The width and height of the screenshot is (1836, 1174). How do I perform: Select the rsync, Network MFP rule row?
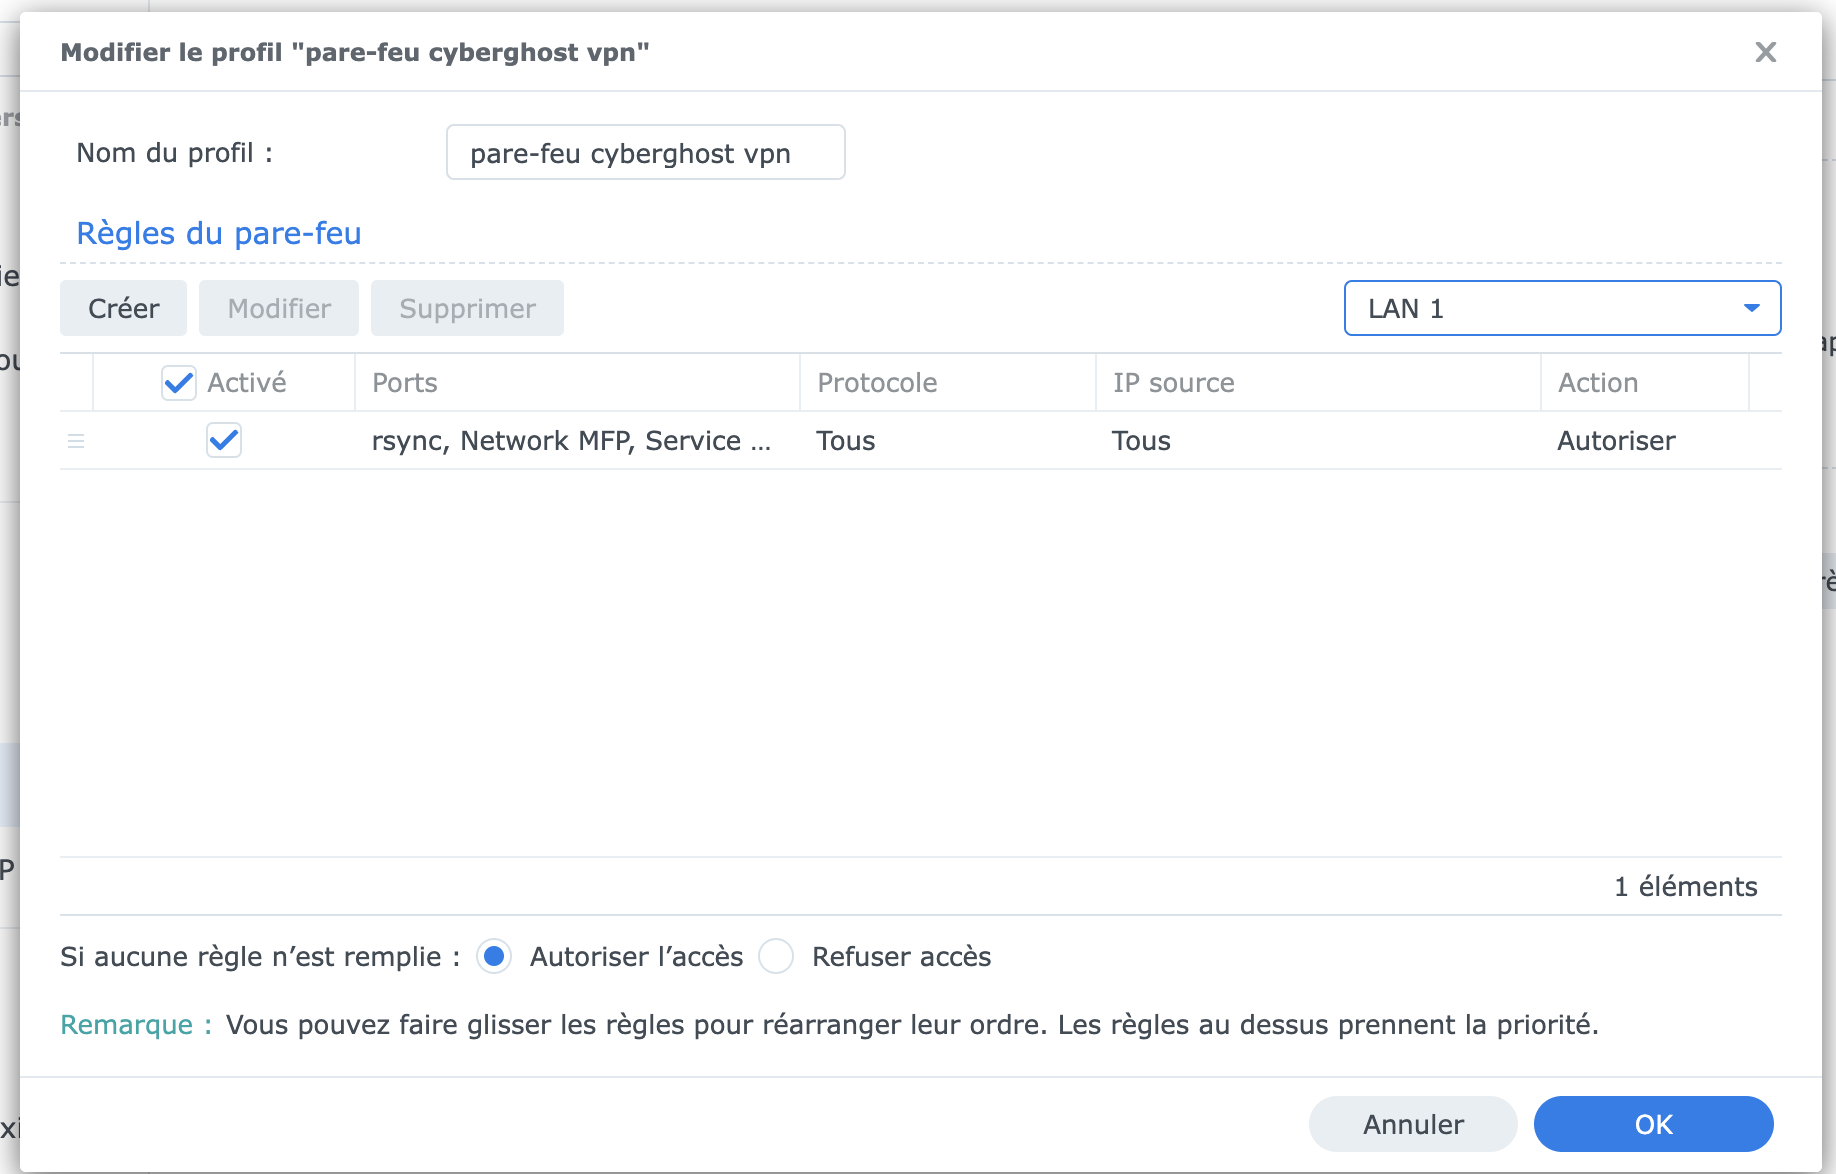[571, 441]
